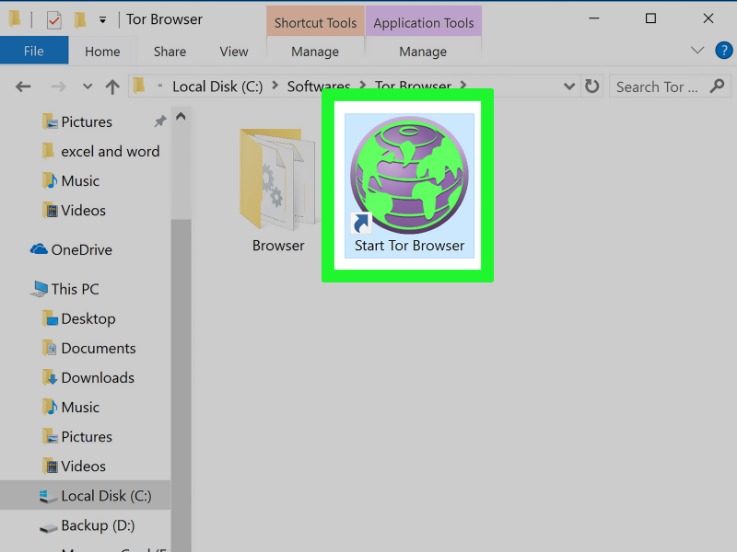Viewport: 737px width, 552px height.
Task: Go back with the left arrow
Action: coord(23,87)
